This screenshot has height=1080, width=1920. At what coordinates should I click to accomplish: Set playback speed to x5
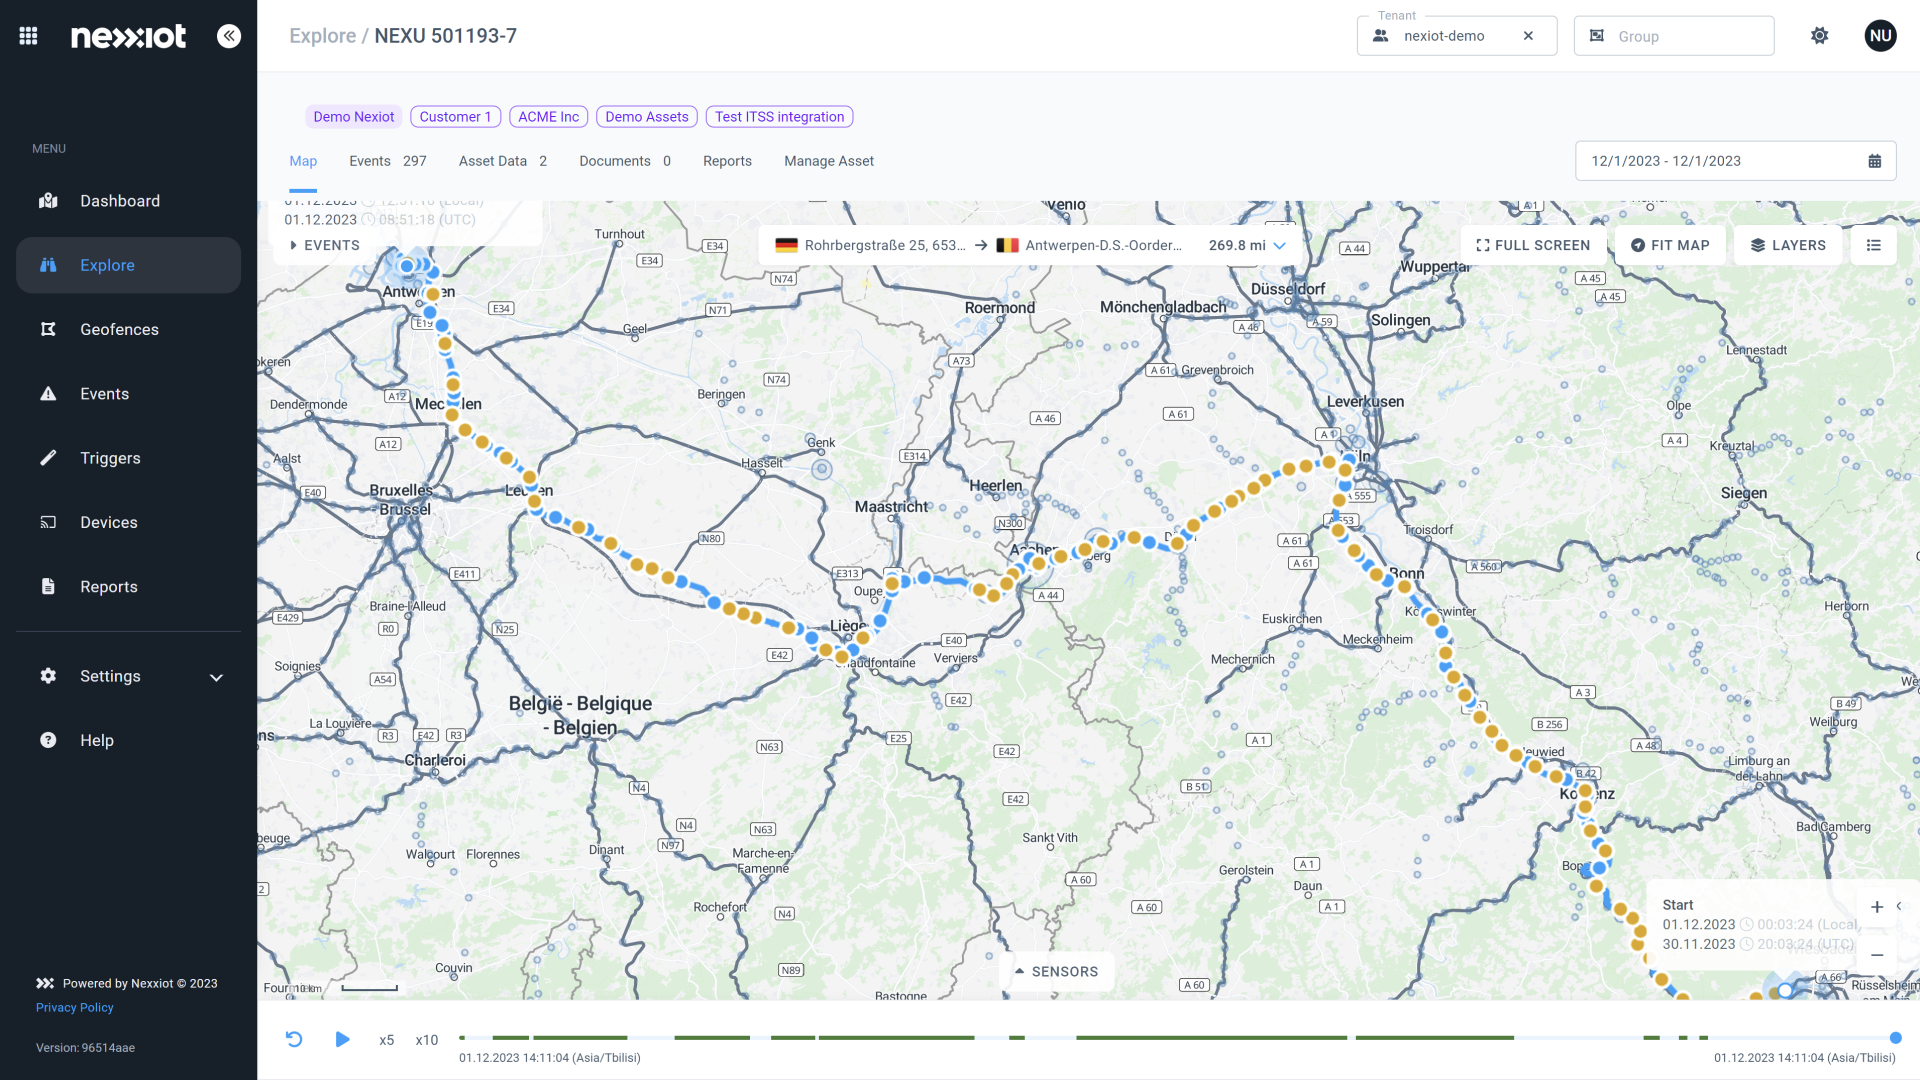pos(387,1040)
